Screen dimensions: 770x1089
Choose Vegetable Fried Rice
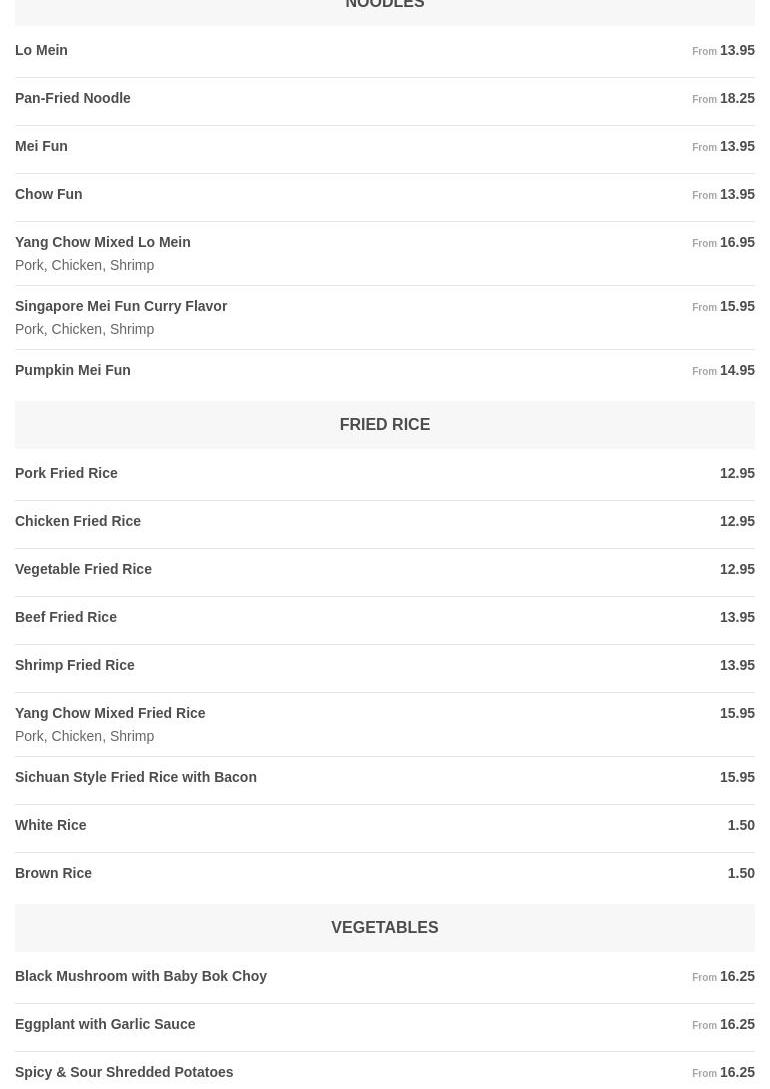[84, 569]
